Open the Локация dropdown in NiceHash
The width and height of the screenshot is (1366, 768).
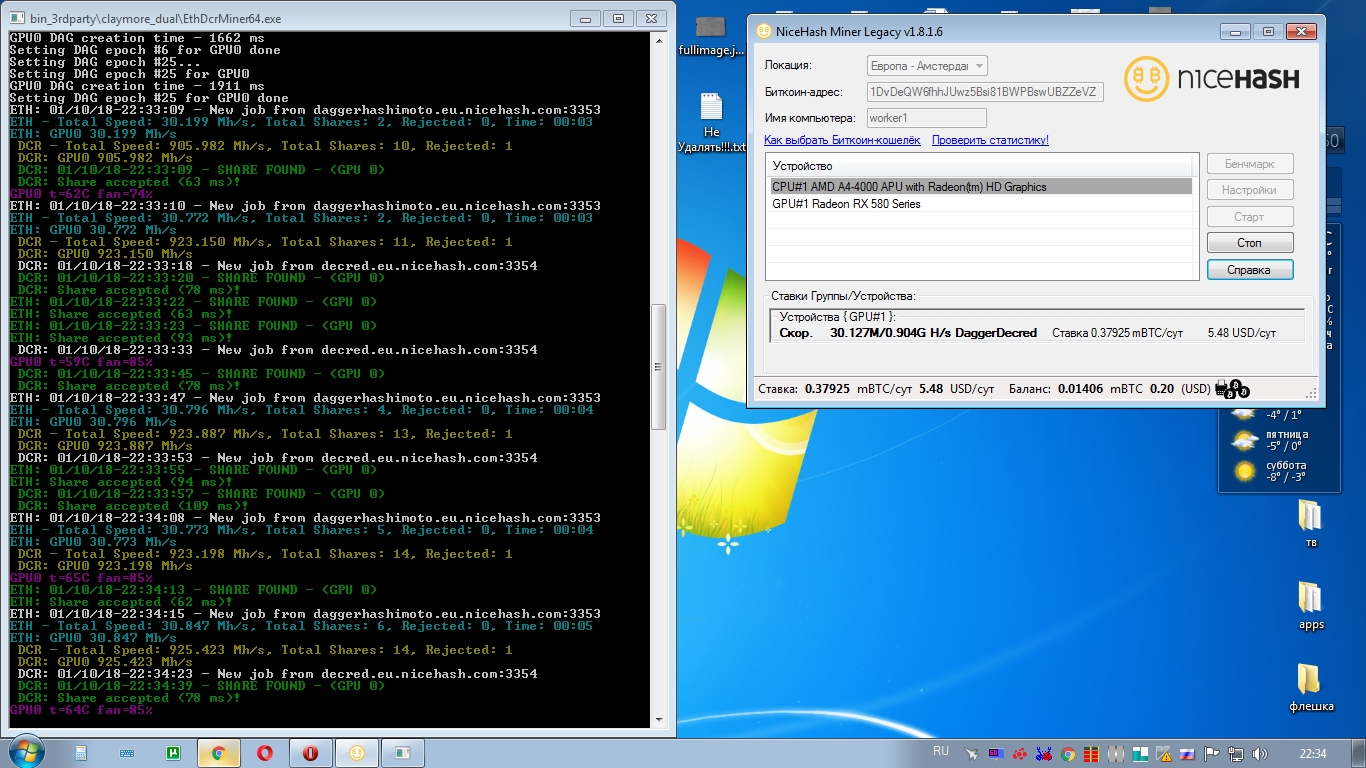[927, 66]
